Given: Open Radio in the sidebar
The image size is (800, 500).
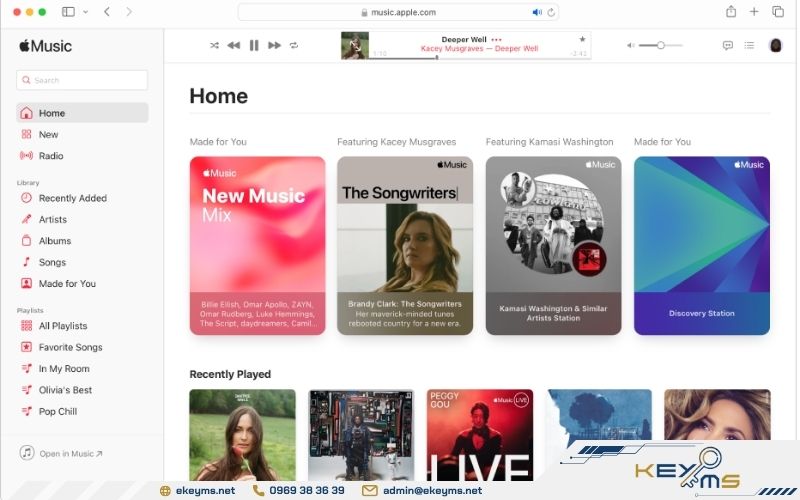Looking at the screenshot, I should (x=82, y=156).
